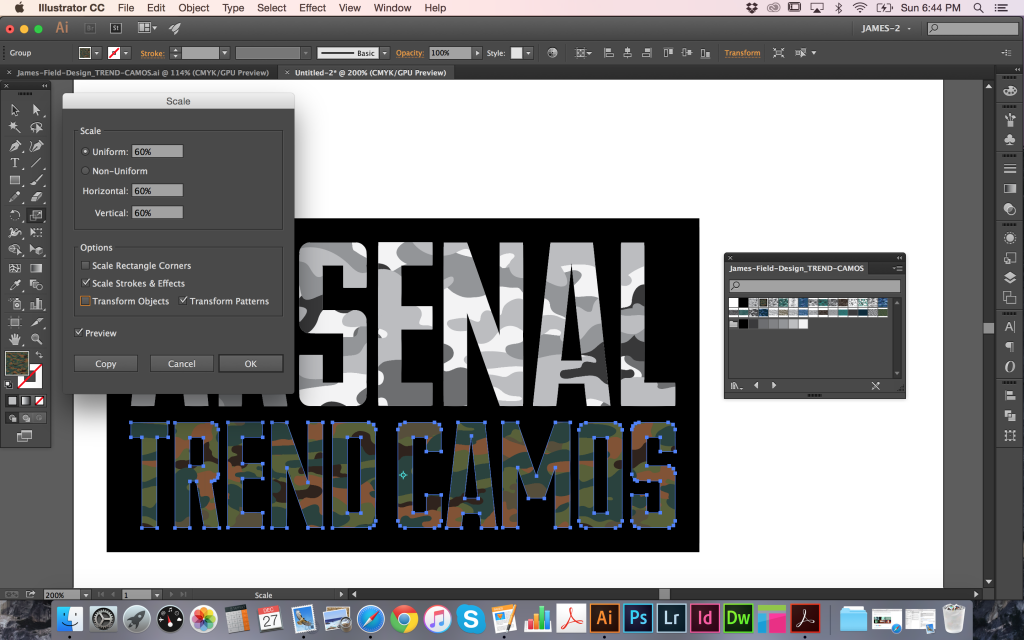
Task: Enable Scale Rectangle Corners checkbox
Action: (85, 266)
